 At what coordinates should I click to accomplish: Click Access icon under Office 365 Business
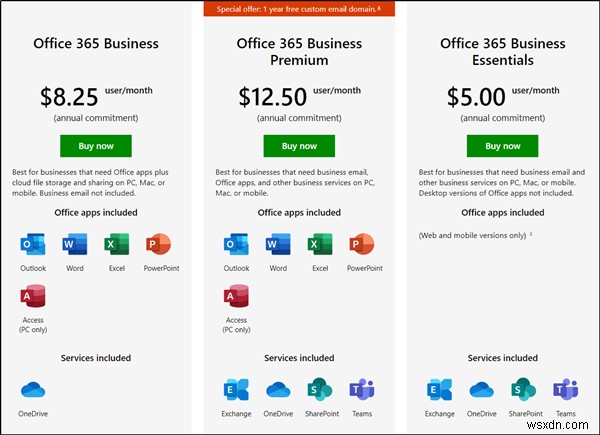(33, 296)
